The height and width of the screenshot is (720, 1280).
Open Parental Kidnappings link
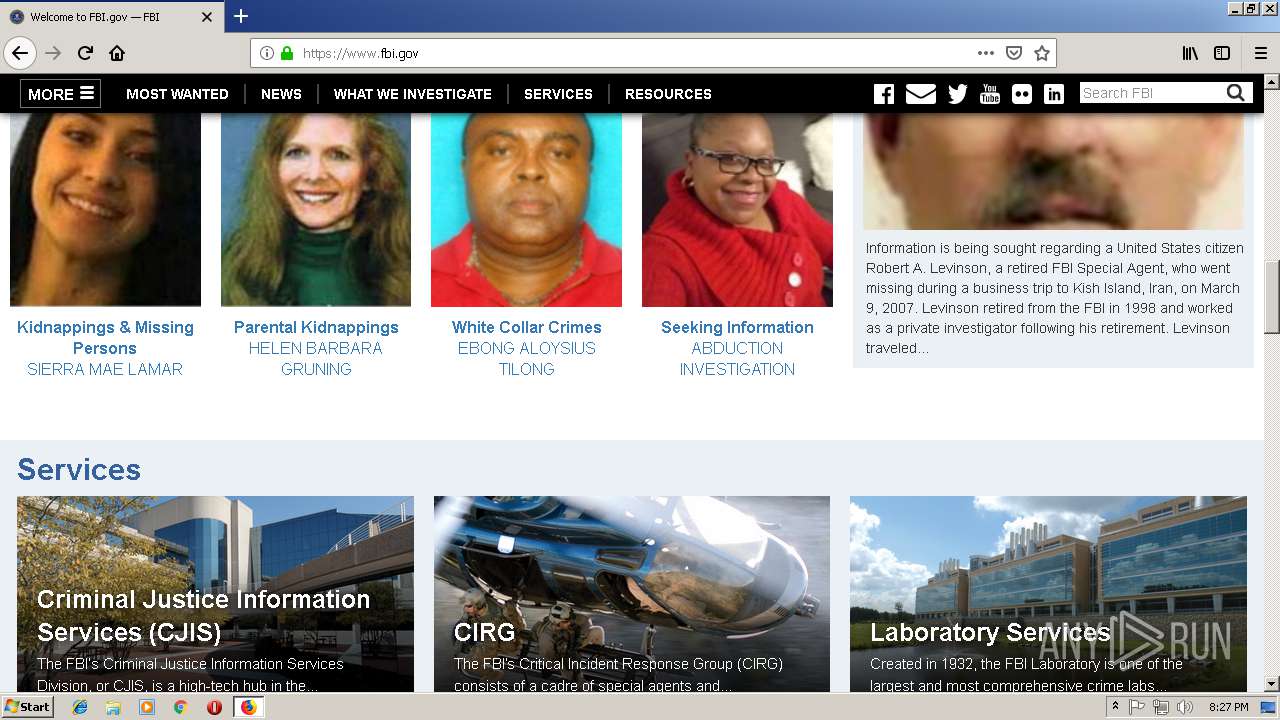316,327
